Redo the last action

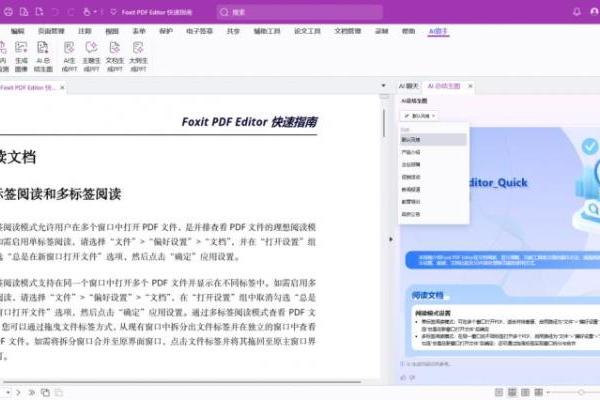(x=70, y=12)
